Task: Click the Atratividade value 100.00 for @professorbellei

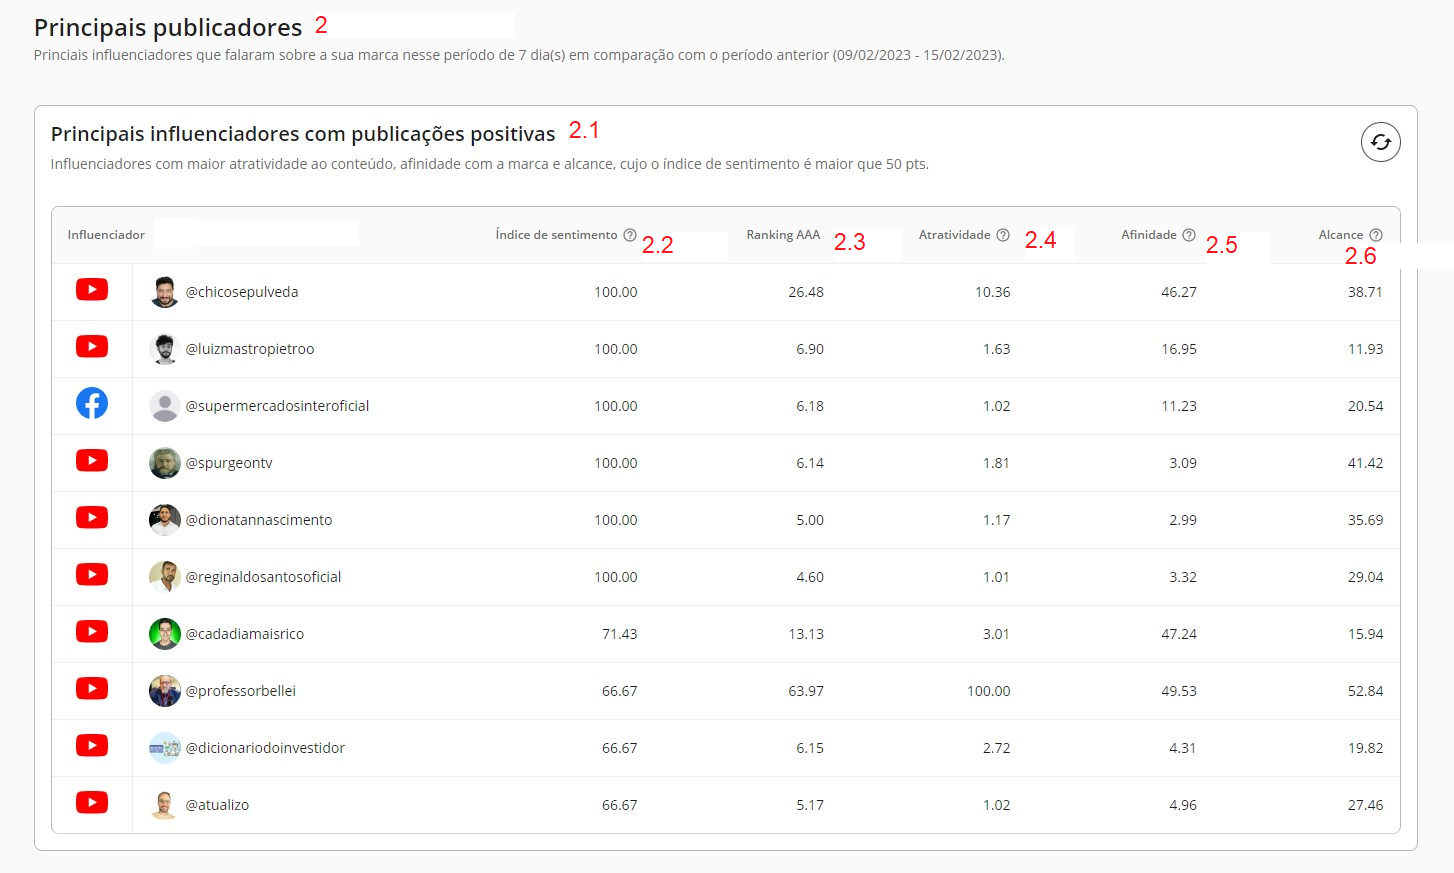Action: click(988, 691)
